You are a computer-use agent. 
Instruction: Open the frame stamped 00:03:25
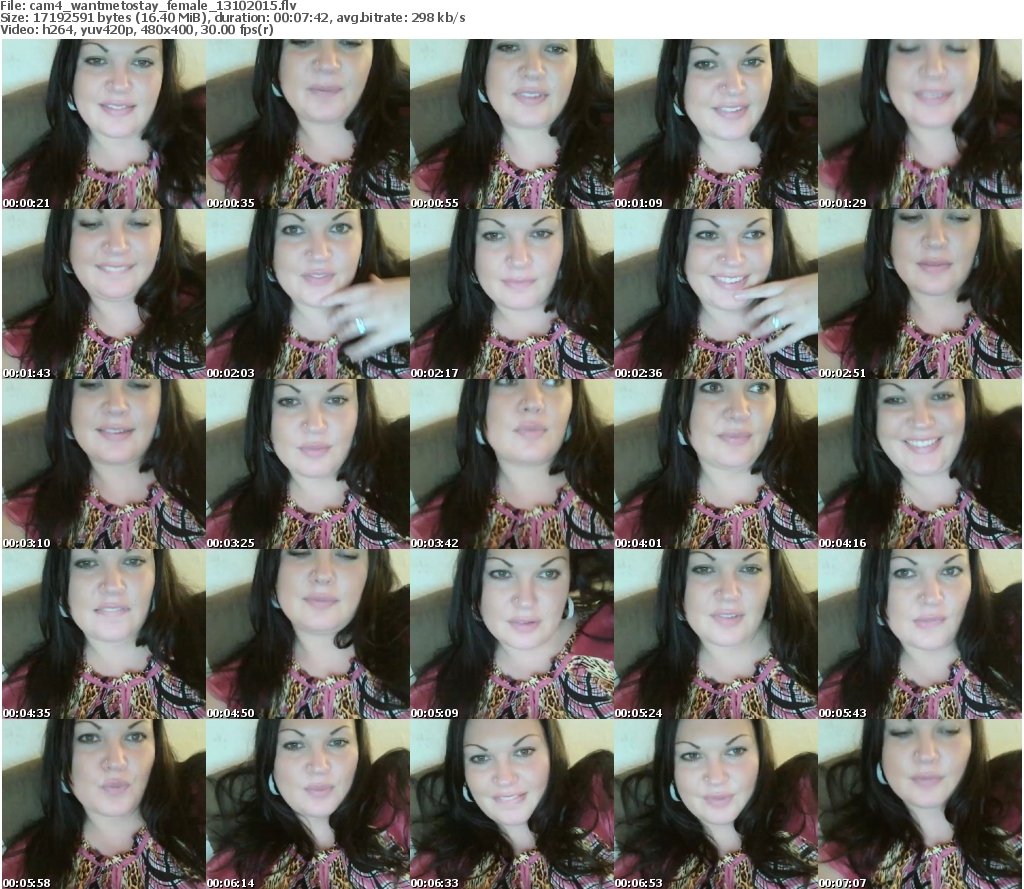(308, 464)
